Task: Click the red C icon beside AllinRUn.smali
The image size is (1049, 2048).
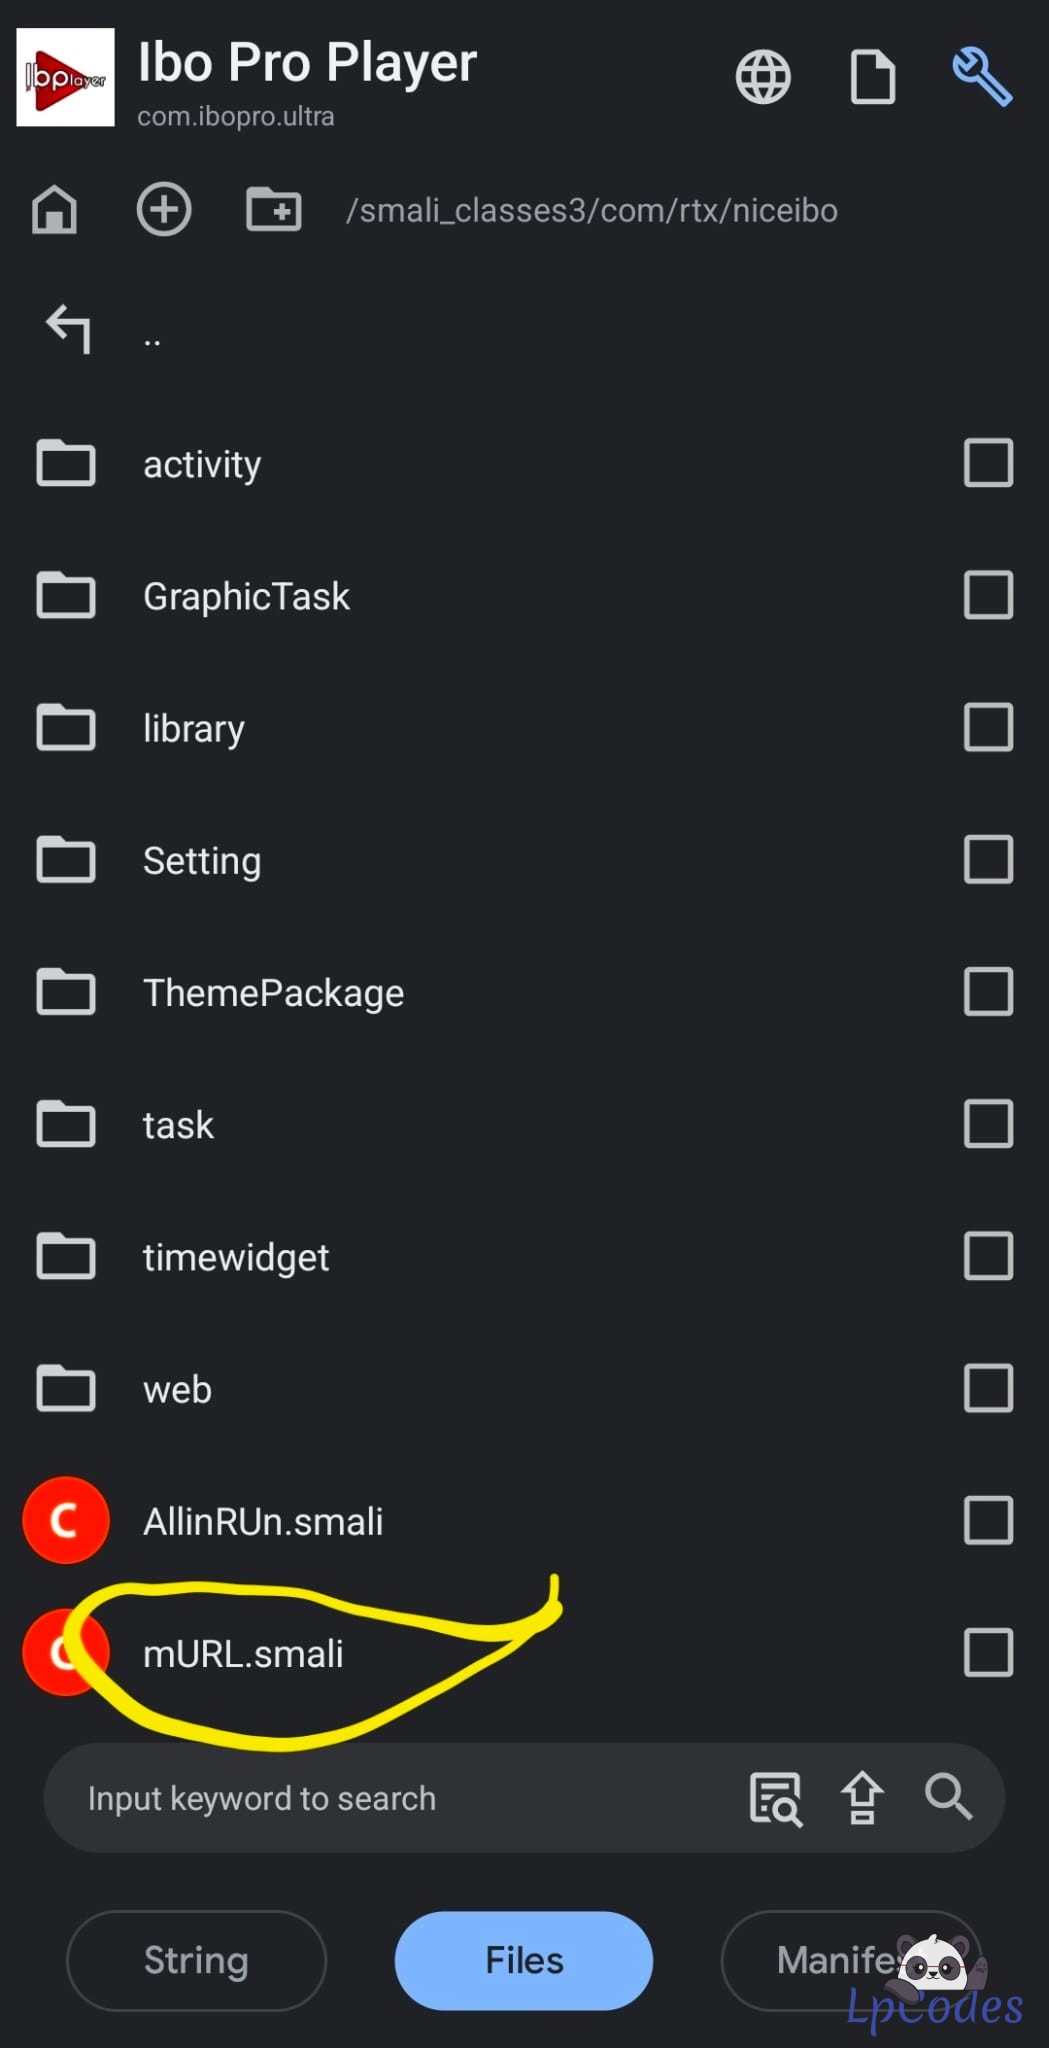Action: pos(65,1520)
